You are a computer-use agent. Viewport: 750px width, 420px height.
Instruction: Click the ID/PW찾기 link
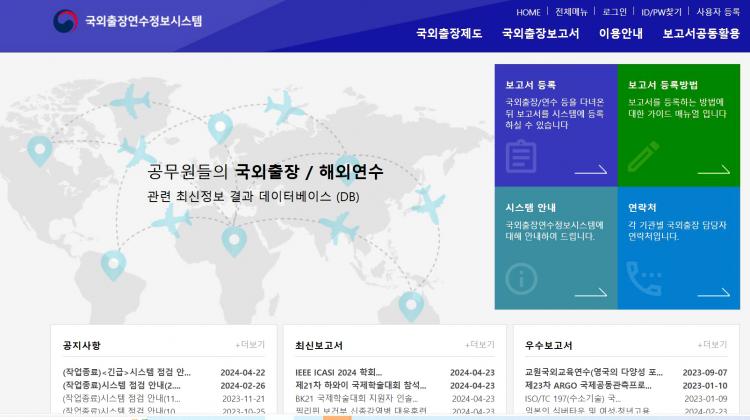click(661, 12)
